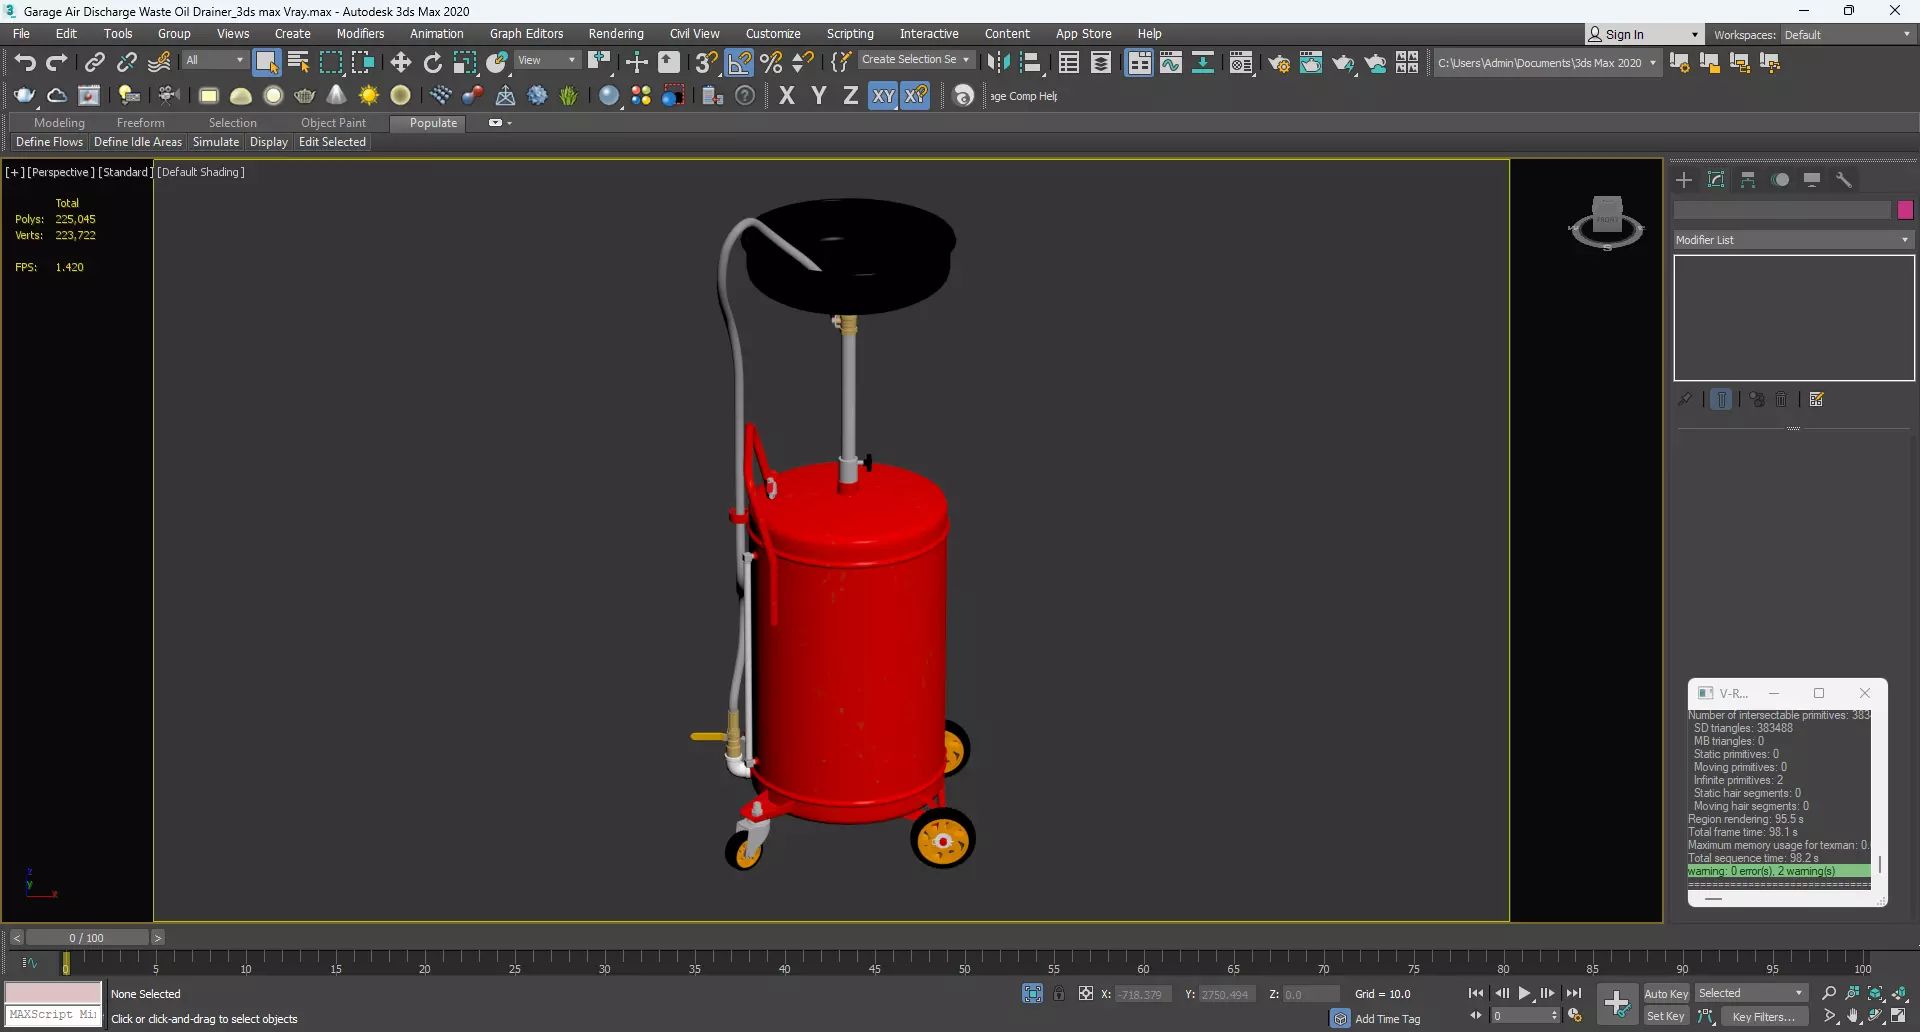
Task: Open the Curve Editor icon
Action: (1171, 63)
